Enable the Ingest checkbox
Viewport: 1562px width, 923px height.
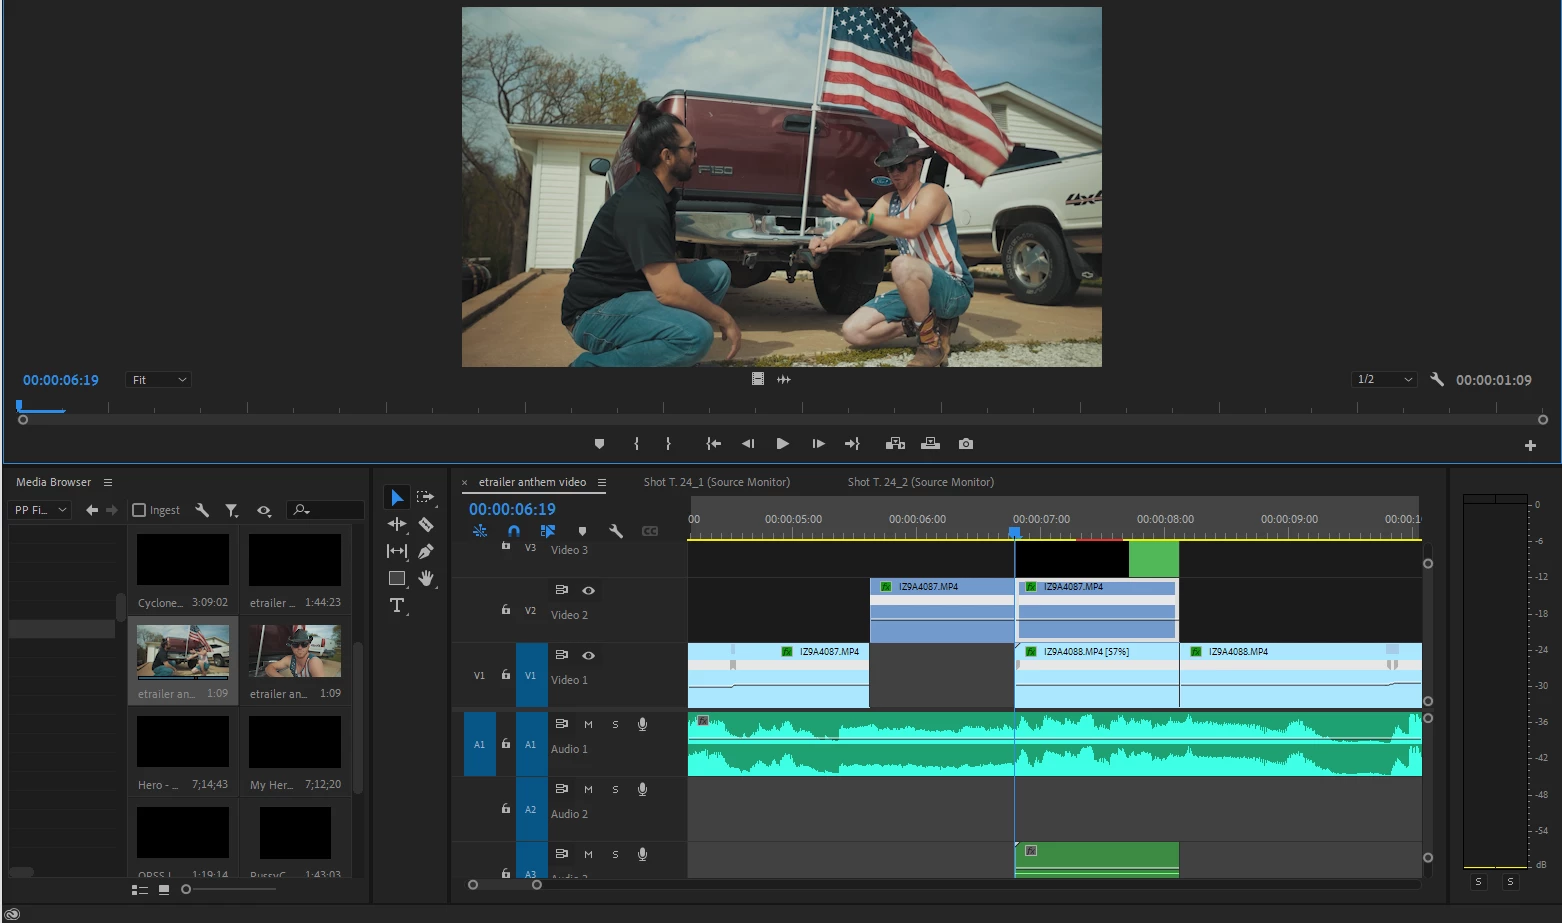[x=139, y=510]
